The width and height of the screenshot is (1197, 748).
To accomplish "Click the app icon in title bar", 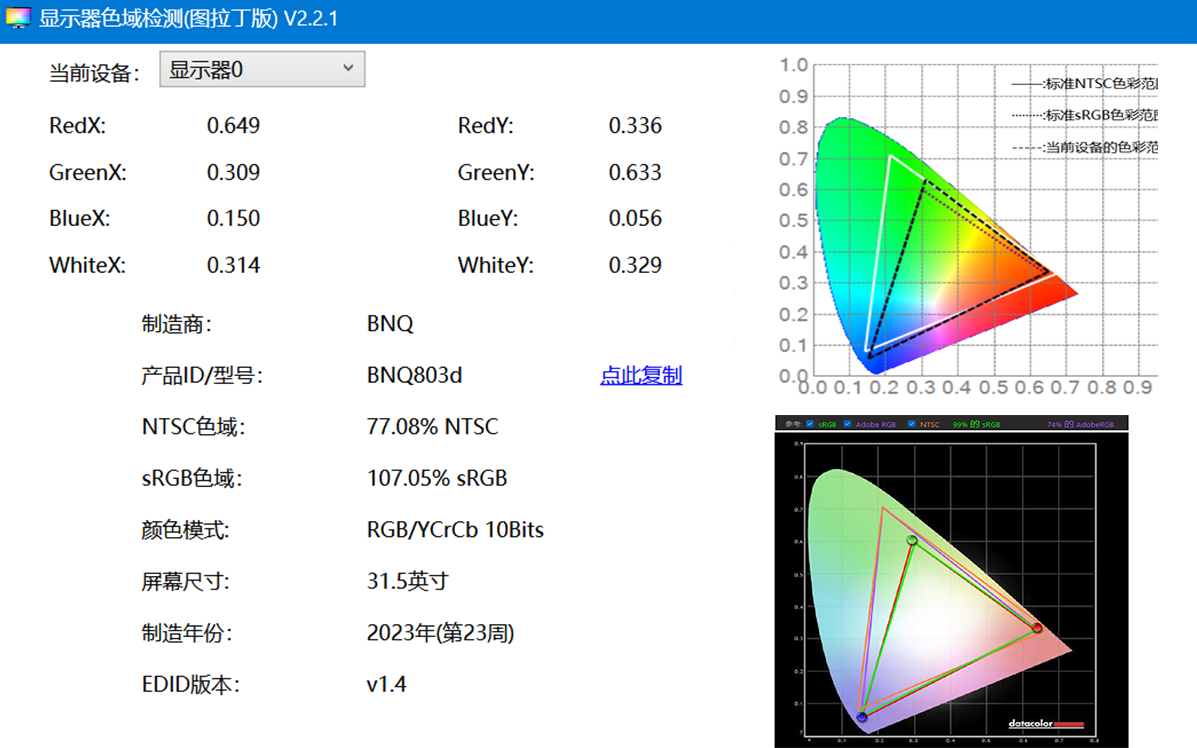I will (x=18, y=19).
